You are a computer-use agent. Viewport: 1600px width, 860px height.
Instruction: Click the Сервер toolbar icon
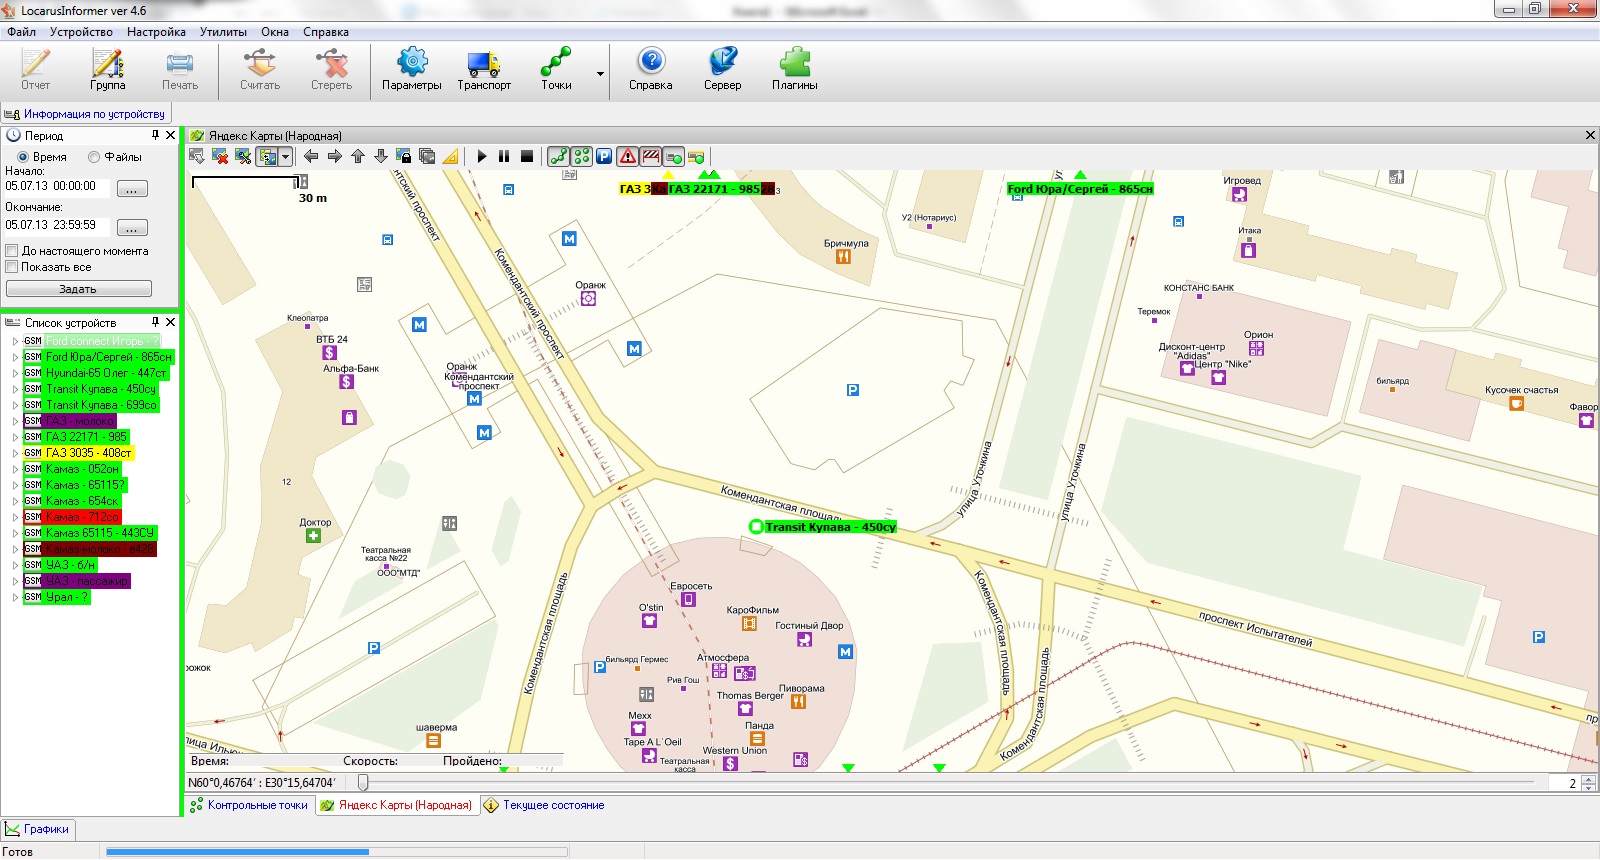[x=722, y=70]
